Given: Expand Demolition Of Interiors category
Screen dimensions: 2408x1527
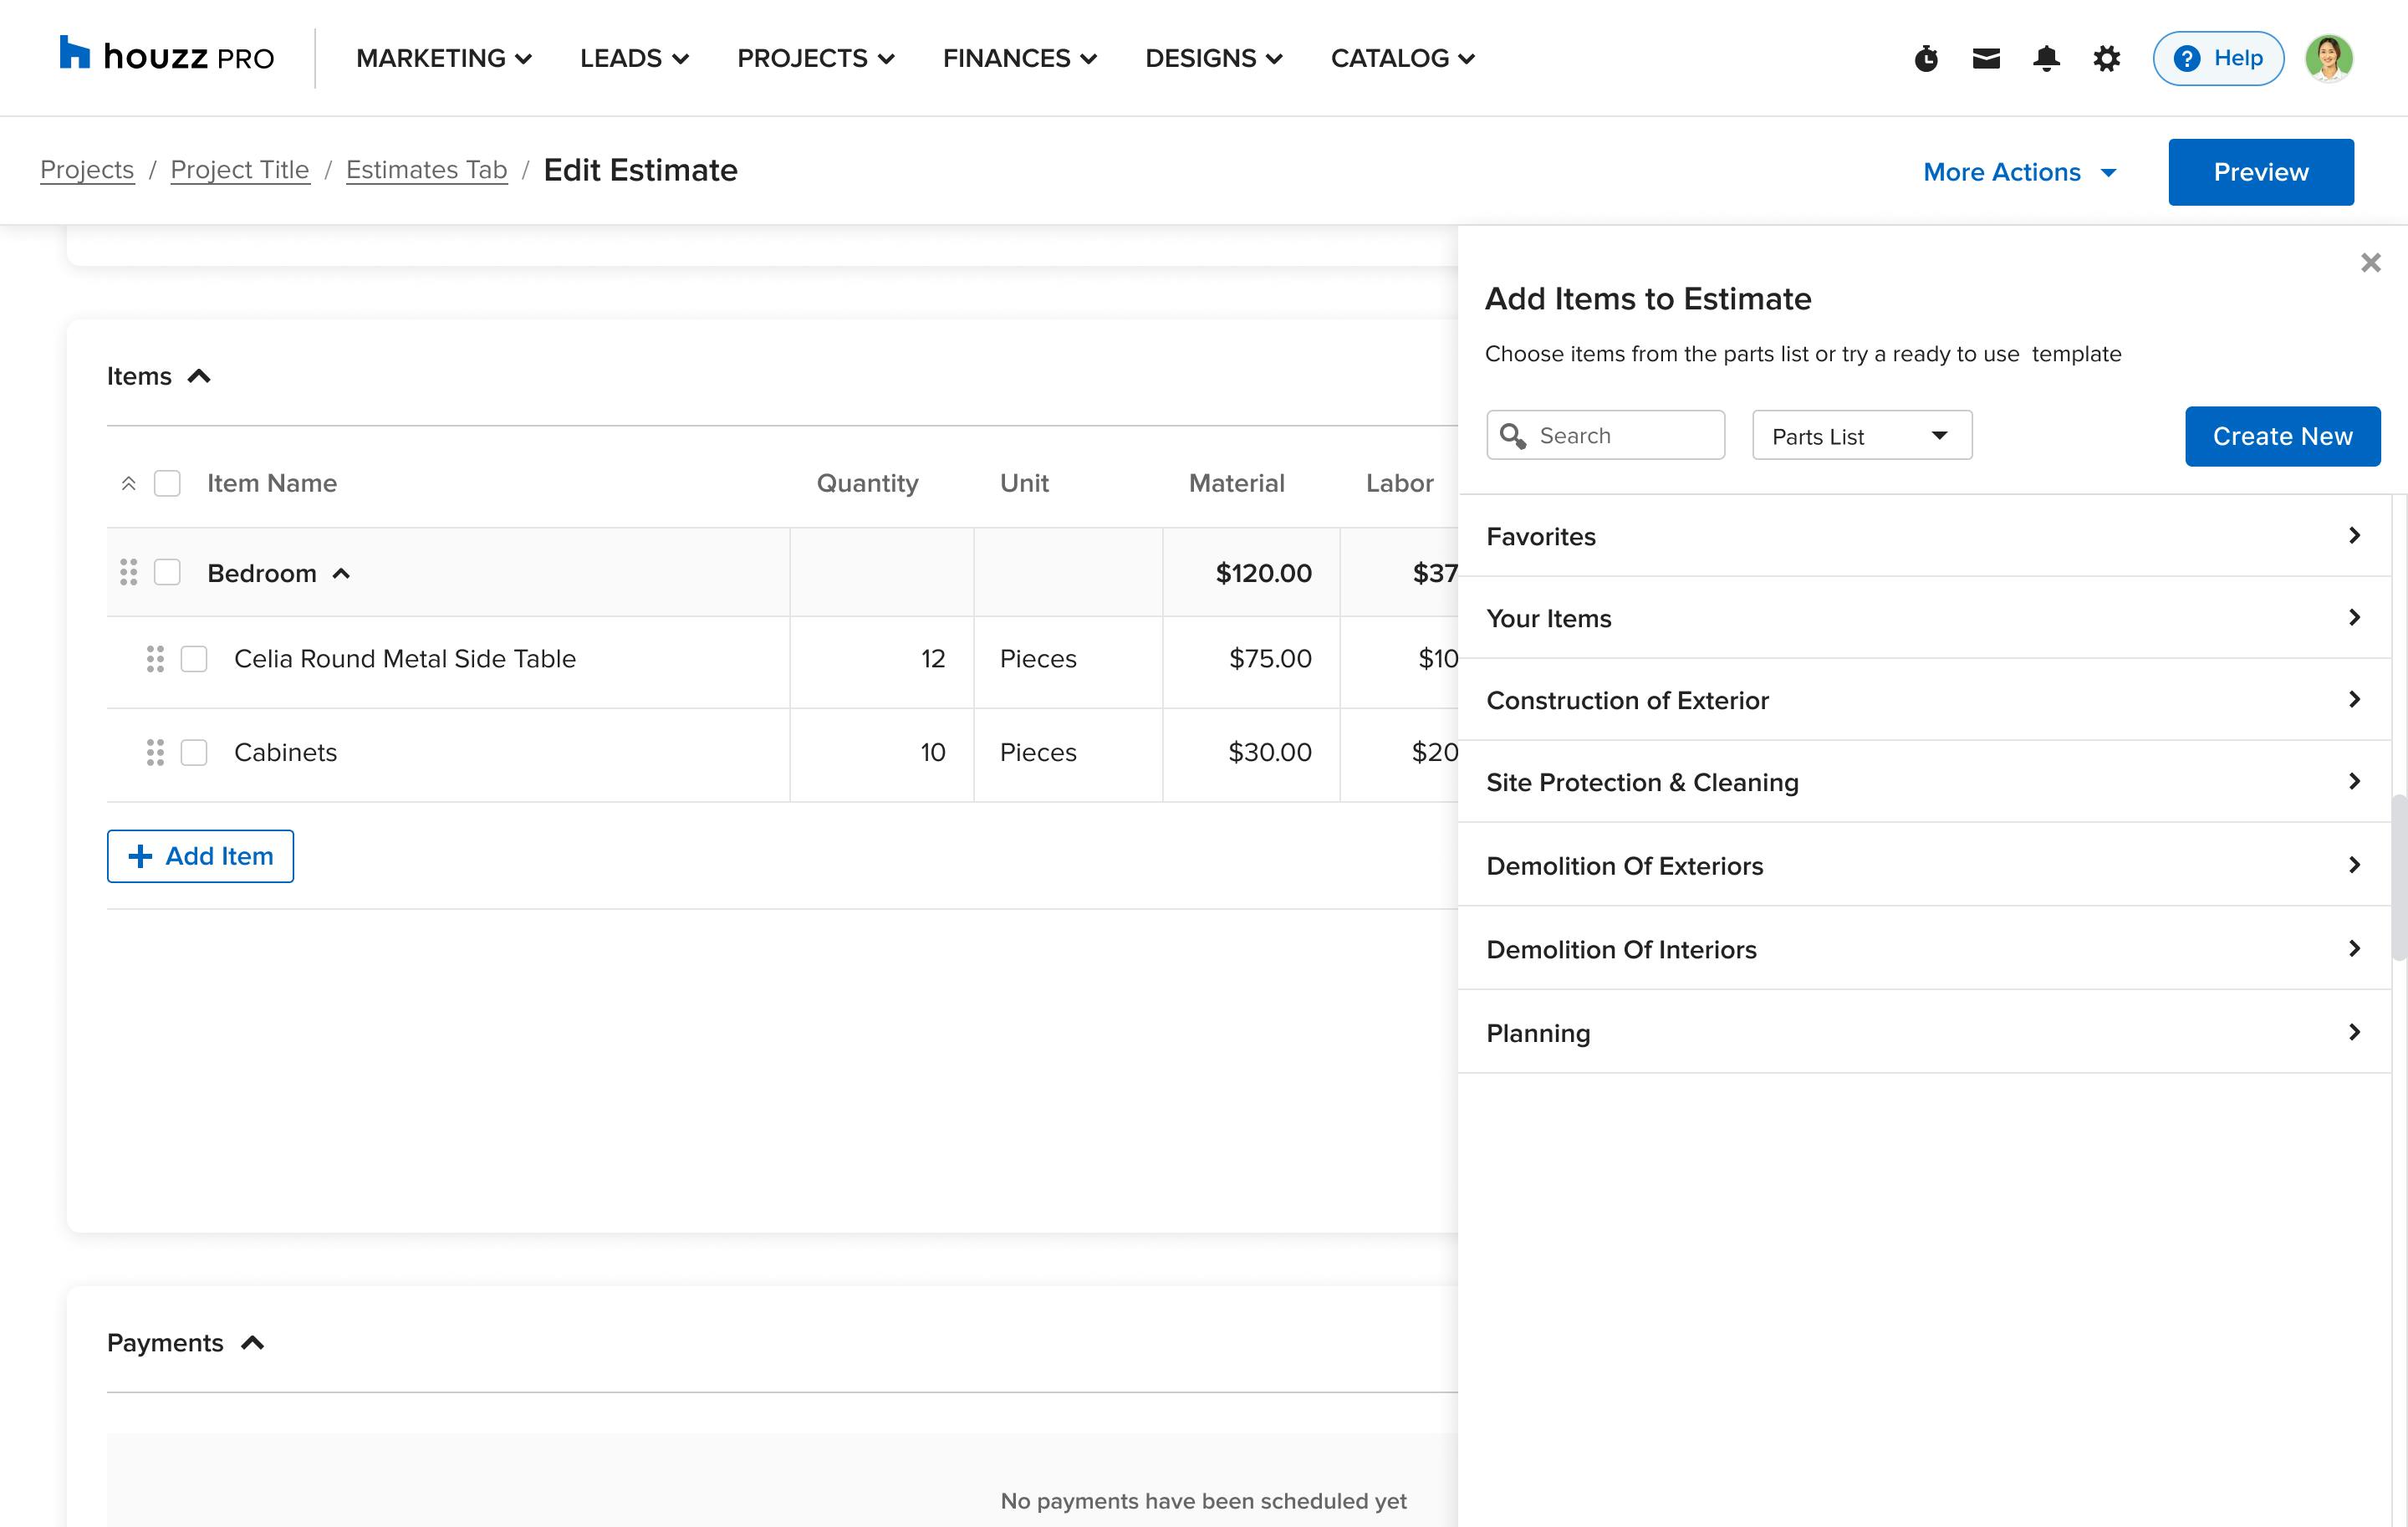Looking at the screenshot, I should pos(1924,949).
